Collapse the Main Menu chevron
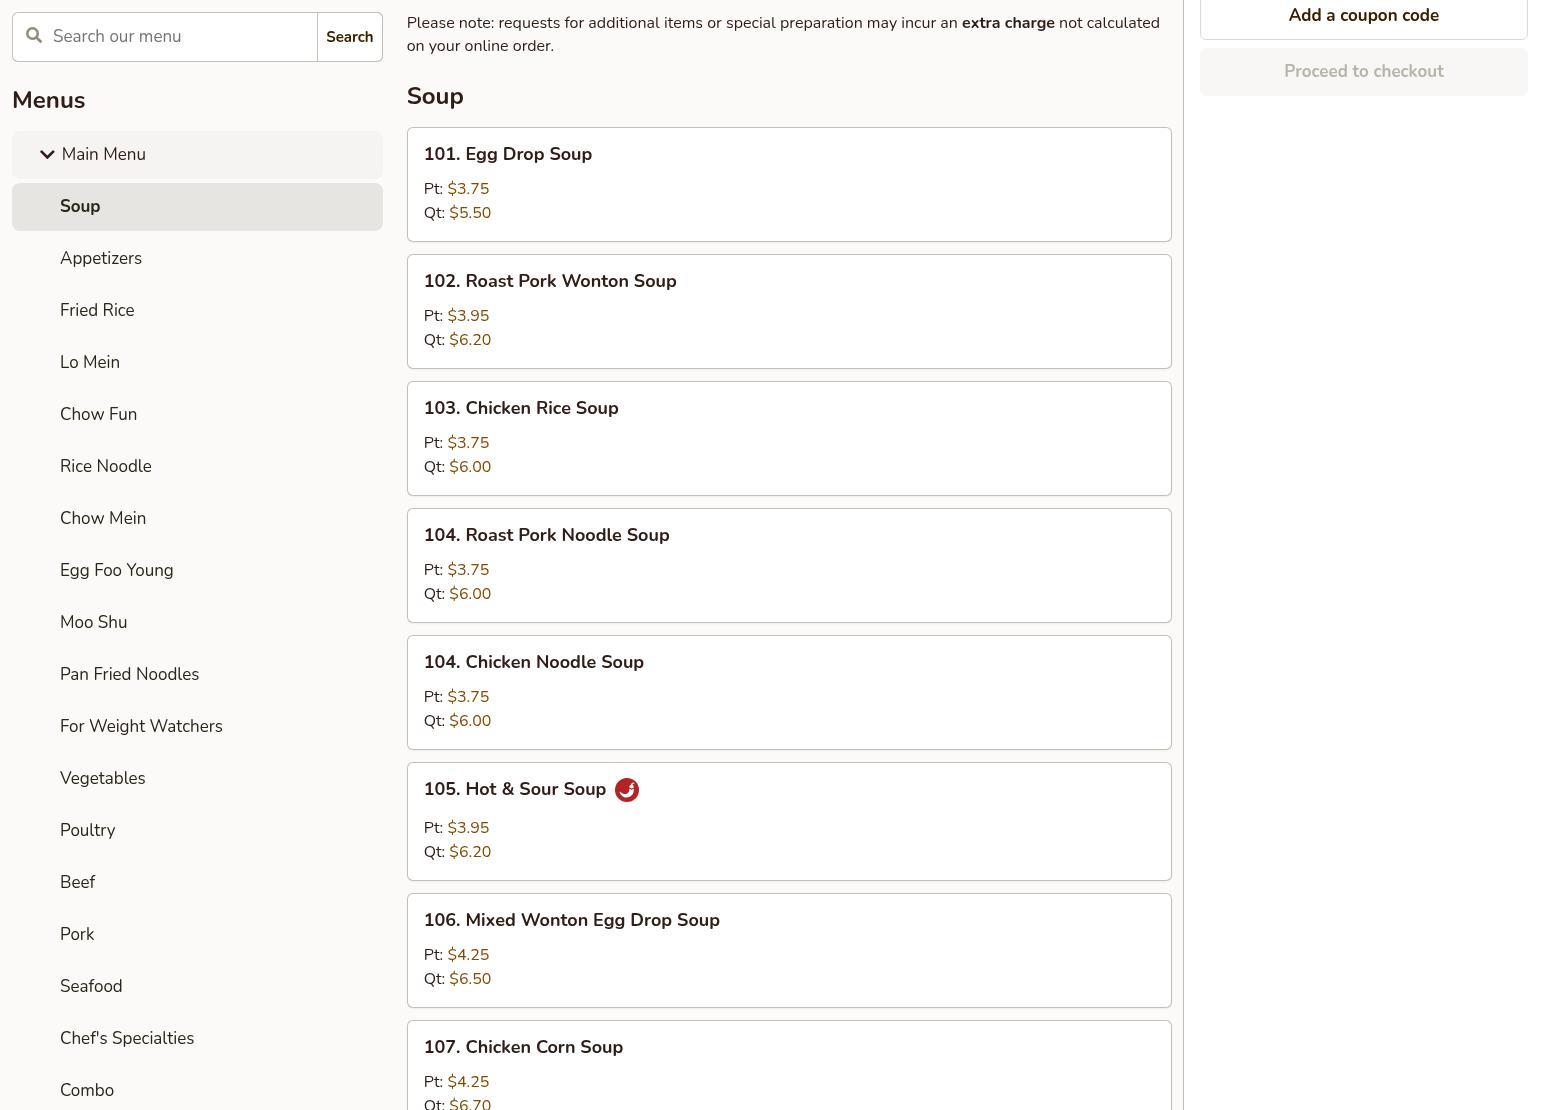The image size is (1544, 1110). coord(47,154)
